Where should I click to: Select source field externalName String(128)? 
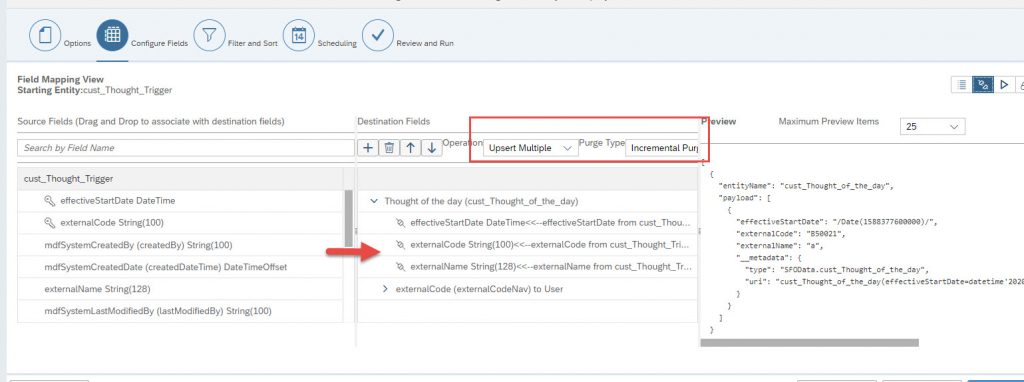point(180,289)
